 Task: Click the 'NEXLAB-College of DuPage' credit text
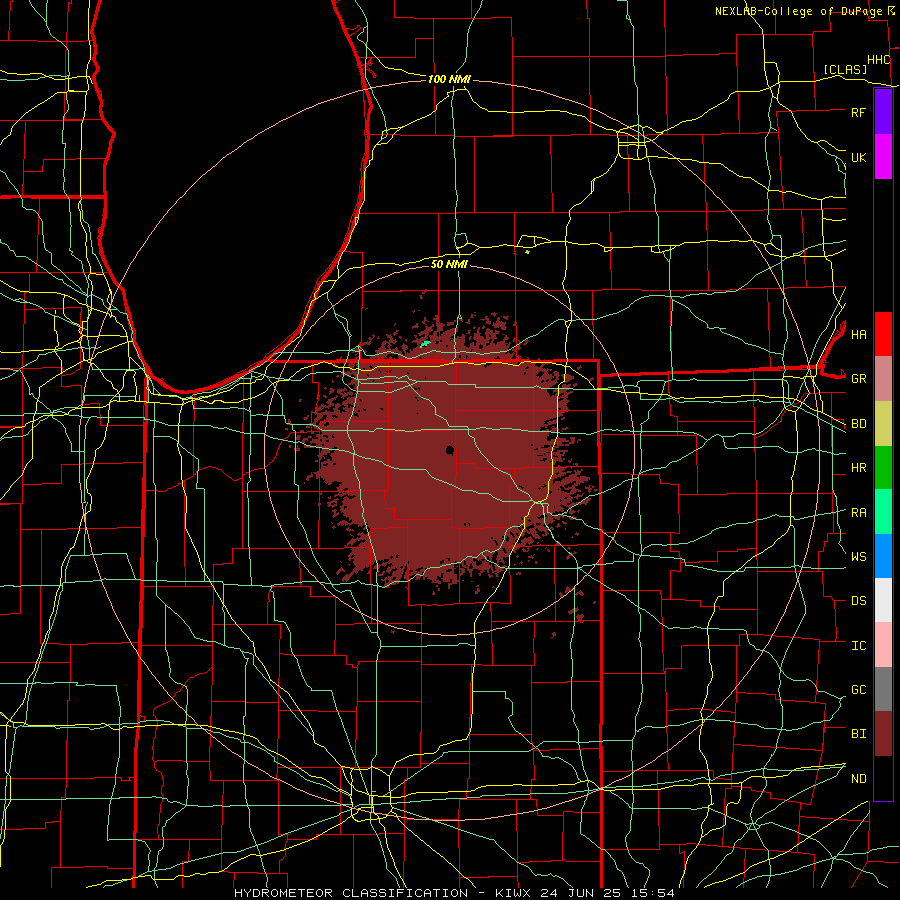tap(800, 11)
